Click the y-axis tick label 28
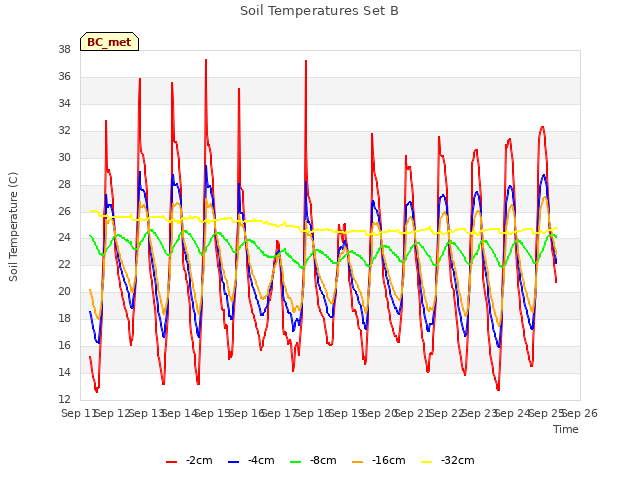The image size is (640, 480). [64, 184]
